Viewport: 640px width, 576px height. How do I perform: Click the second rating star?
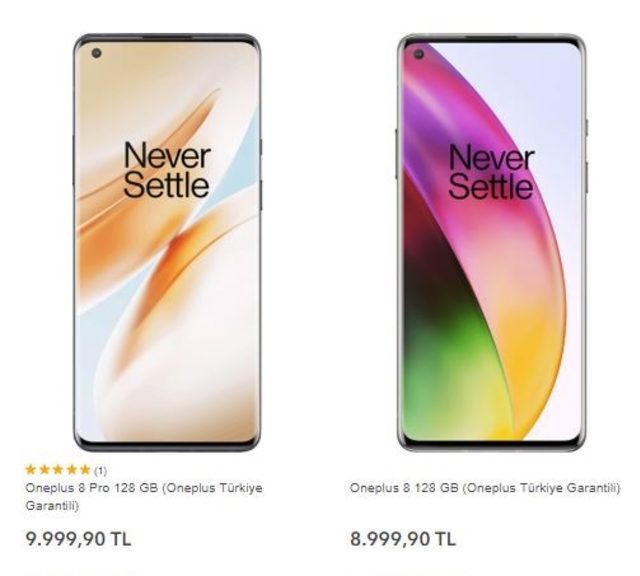44,470
